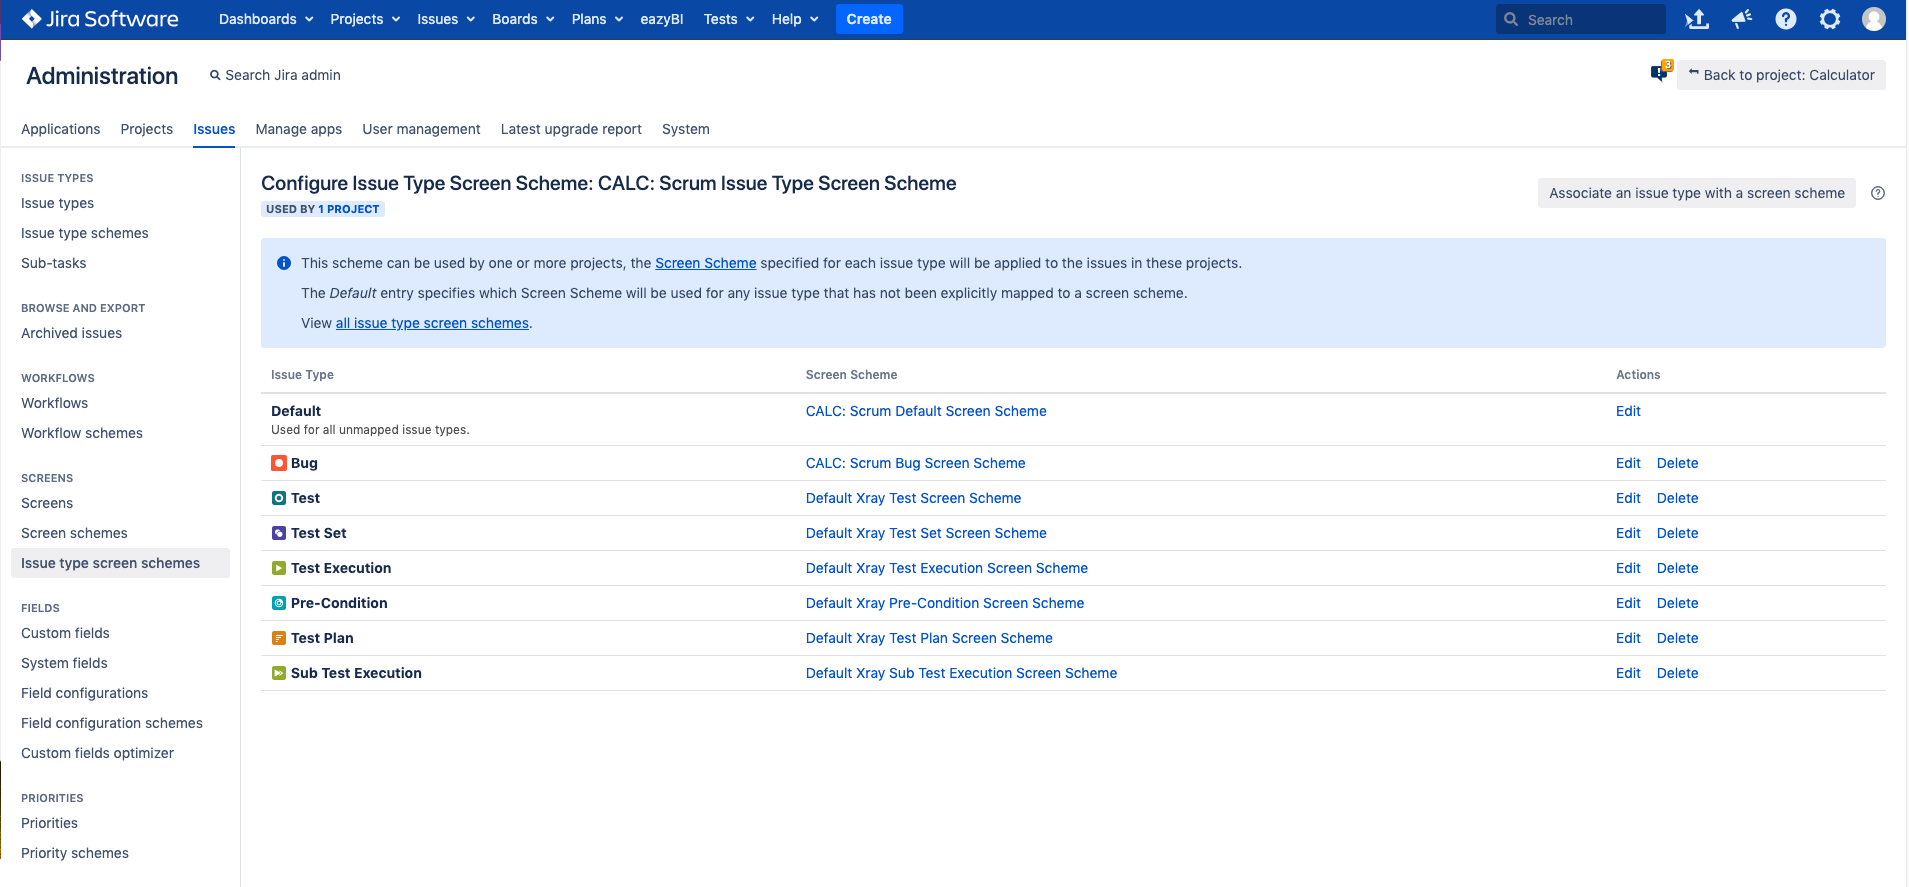Screen dimensions: 1909x887
Task: Open the help question mark icon
Action: 1786,19
